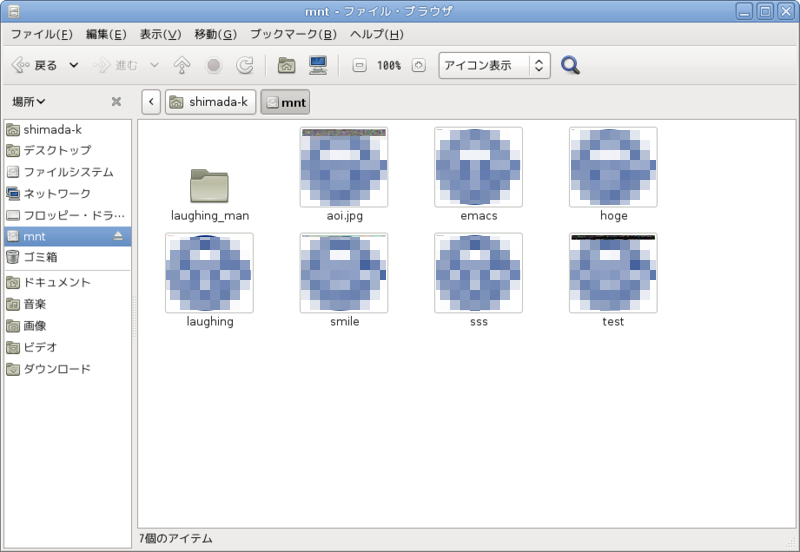Open ネットワーク in the sidebar
Viewport: 800px width, 552px height.
click(x=67, y=193)
